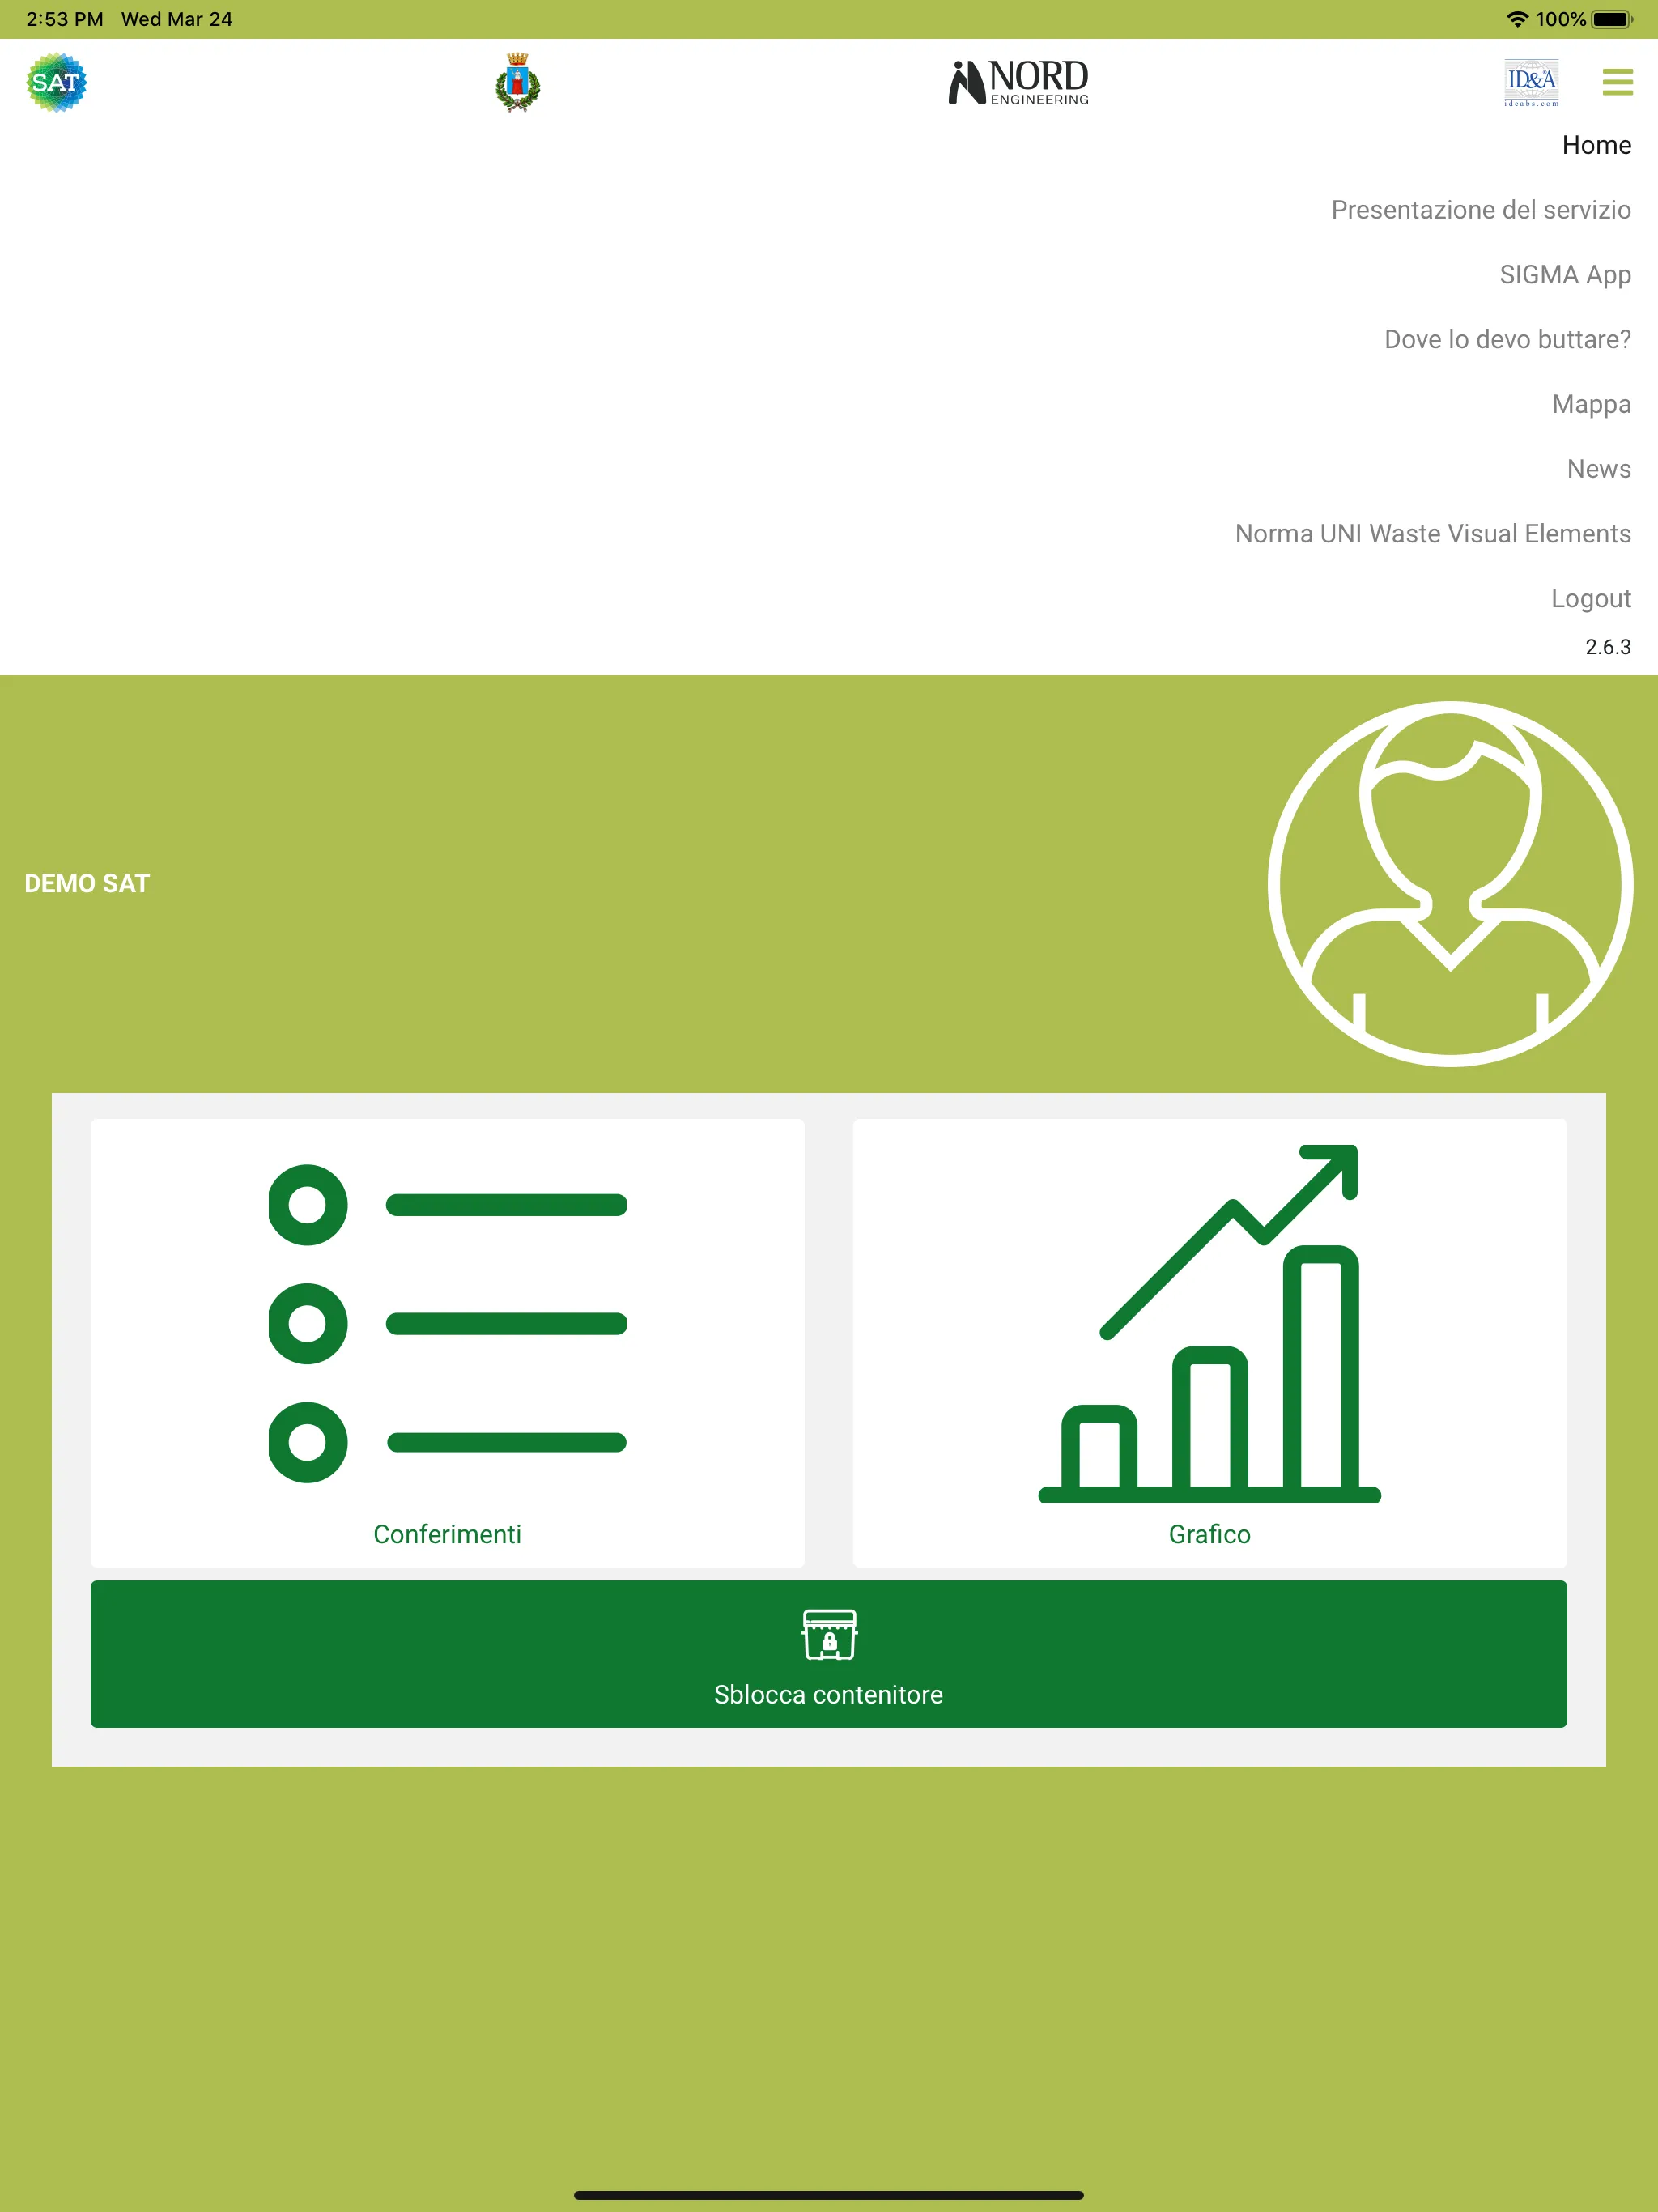The width and height of the screenshot is (1658, 2212).
Task: Click the News tab item
Action: pos(1597,469)
